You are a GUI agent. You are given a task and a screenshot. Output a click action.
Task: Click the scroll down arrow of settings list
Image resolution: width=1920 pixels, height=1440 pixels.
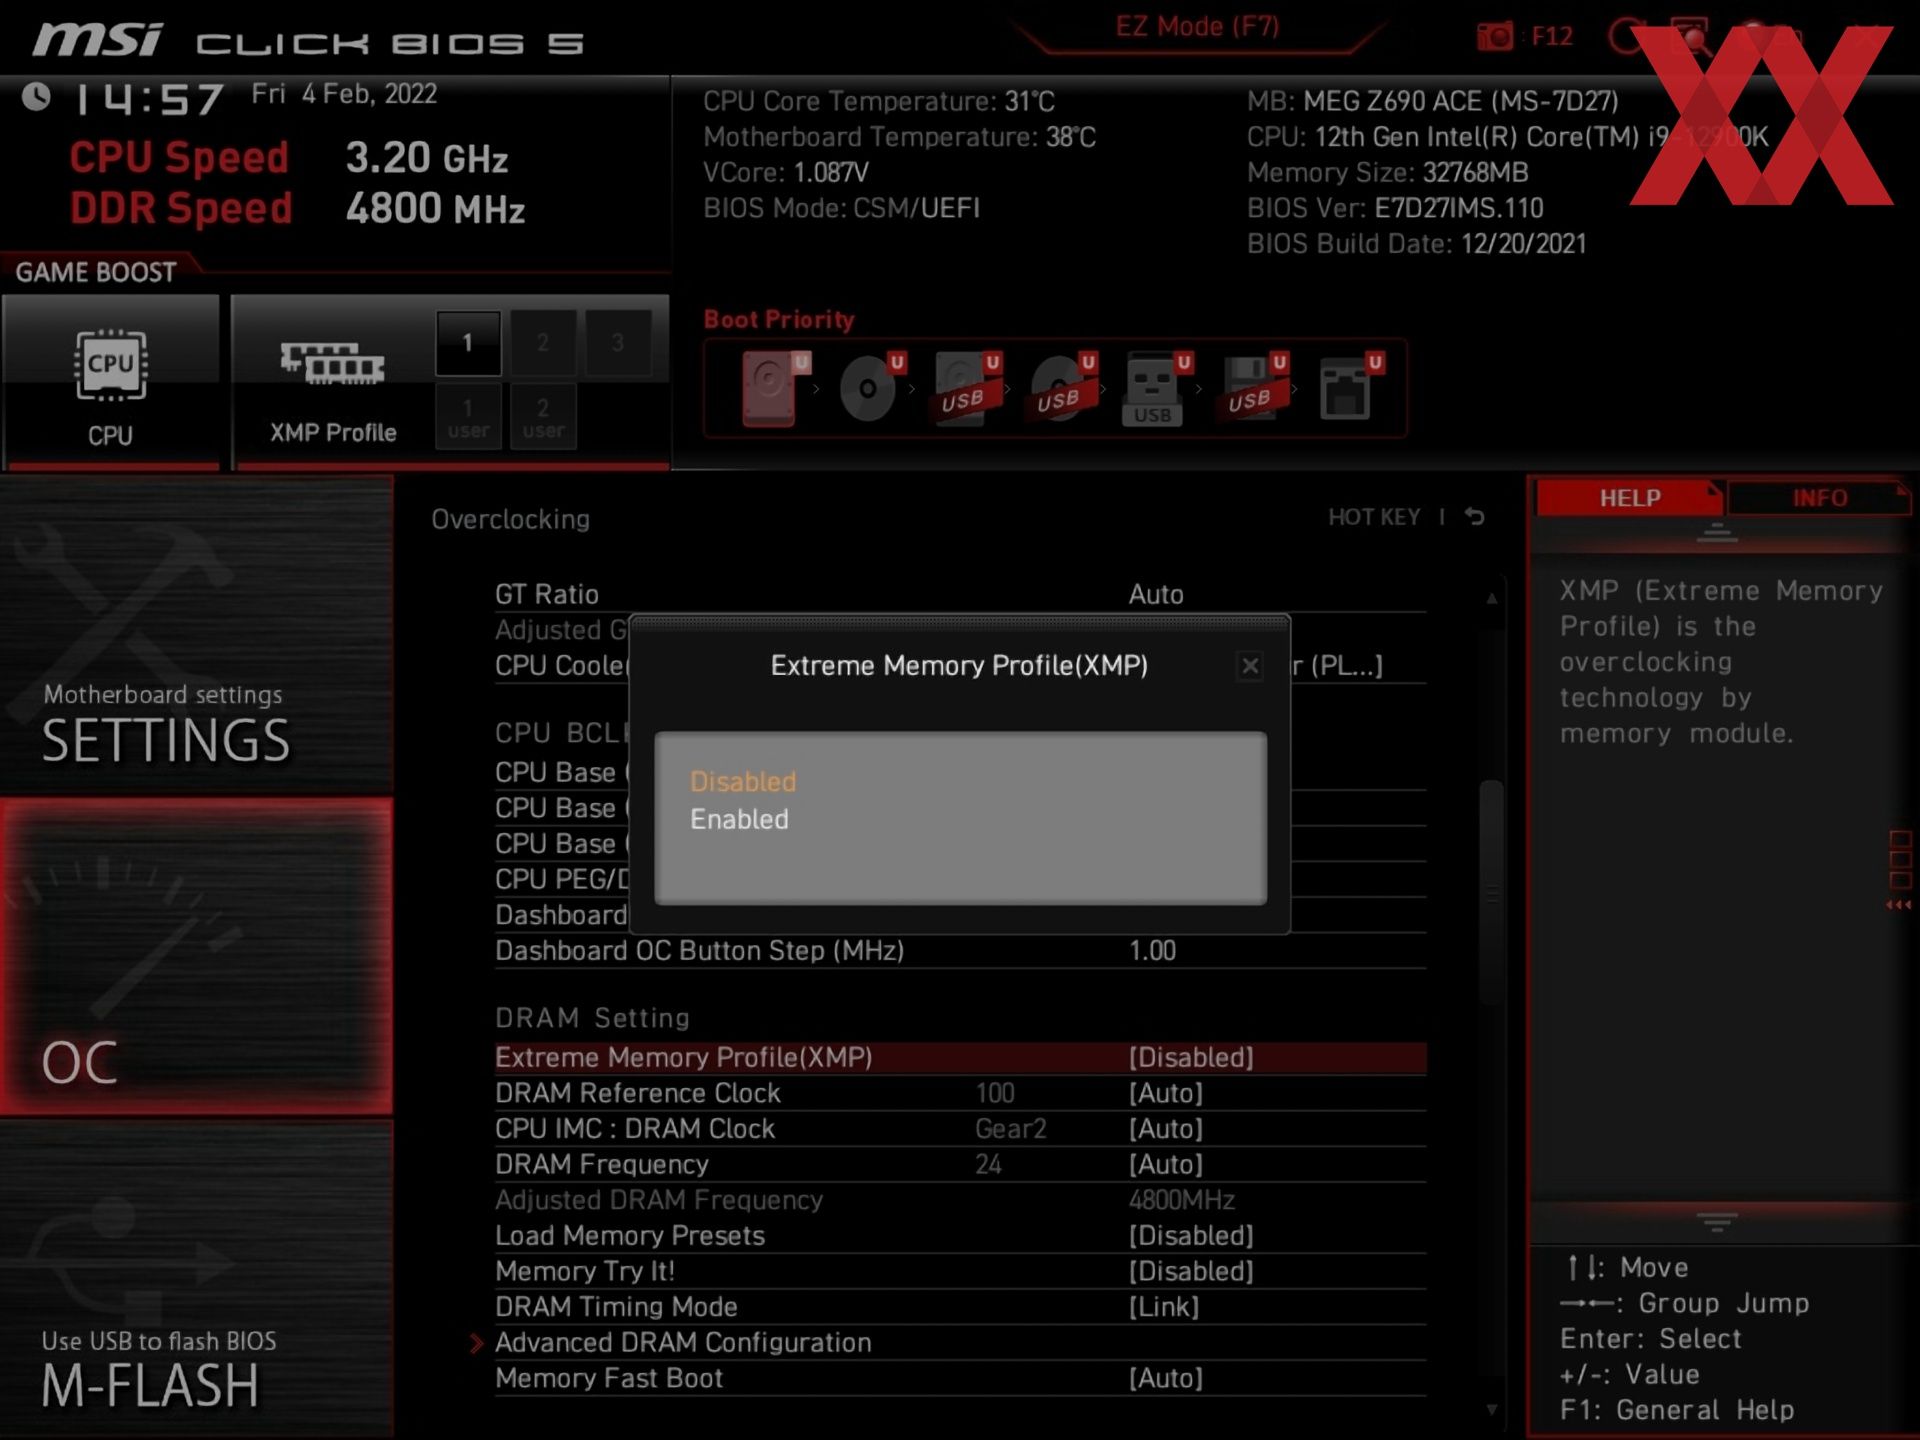coord(1491,1410)
